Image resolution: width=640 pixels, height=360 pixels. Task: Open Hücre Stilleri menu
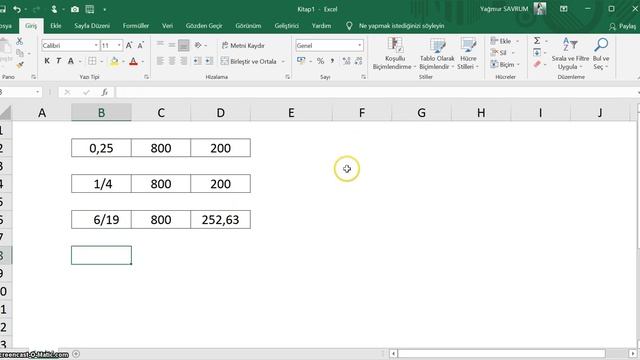[x=468, y=53]
